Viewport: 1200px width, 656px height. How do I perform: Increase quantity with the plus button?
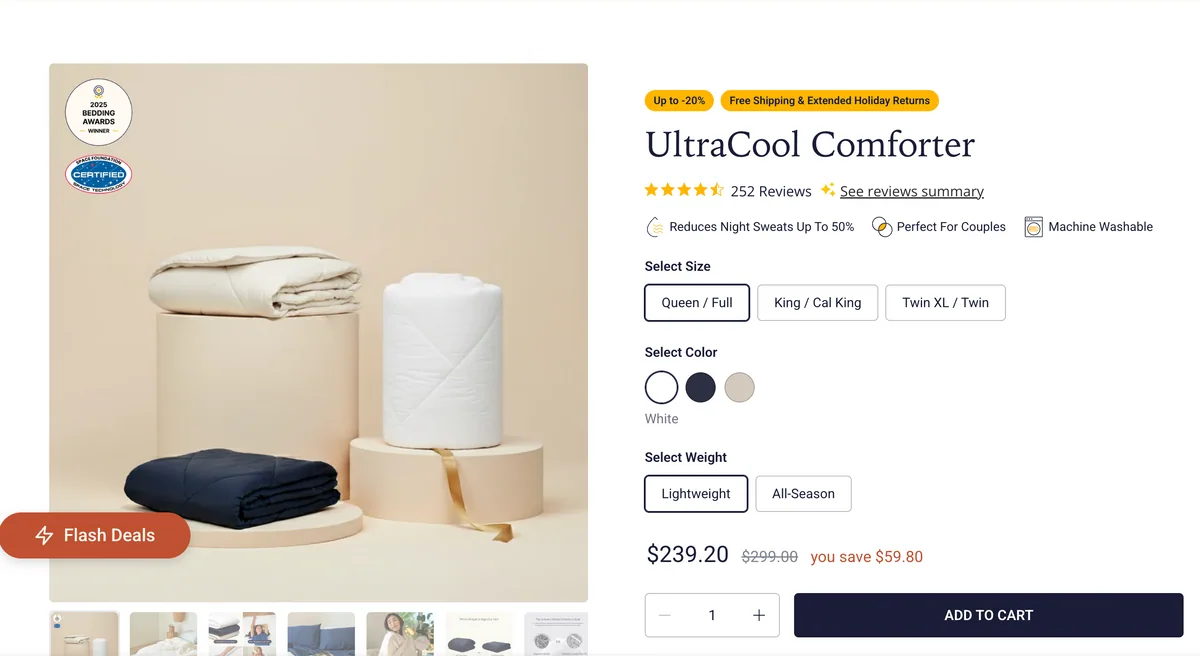(759, 615)
